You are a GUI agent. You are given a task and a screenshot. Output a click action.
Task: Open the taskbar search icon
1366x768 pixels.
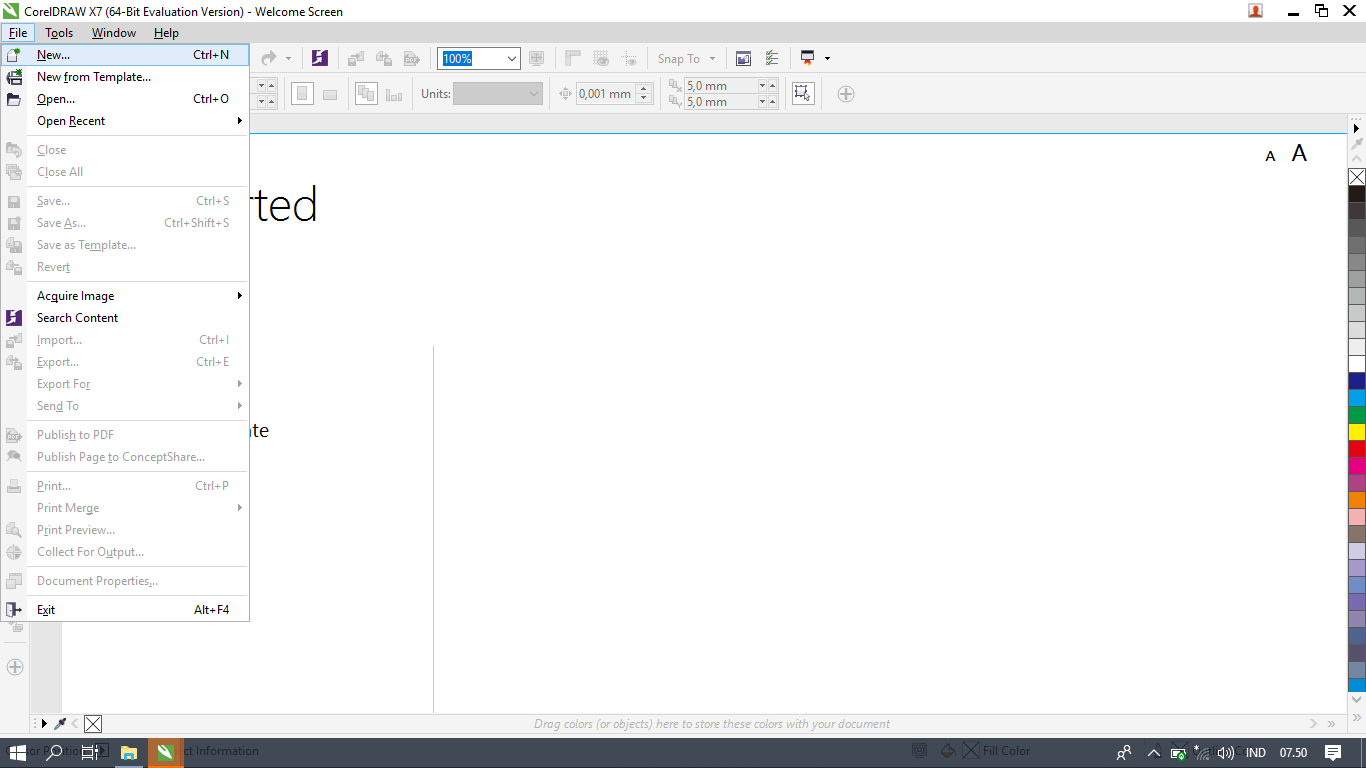click(54, 752)
